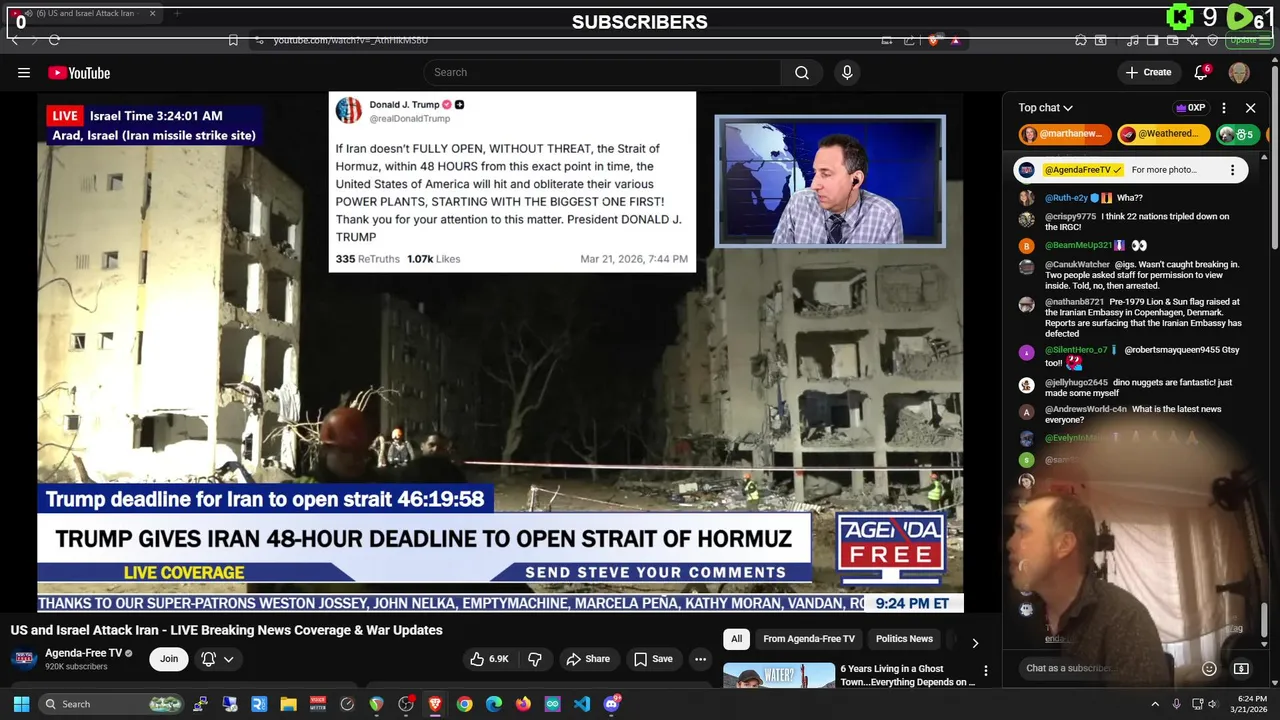Go to the YouTube home logo
This screenshot has width=1280, height=720.
[79, 72]
